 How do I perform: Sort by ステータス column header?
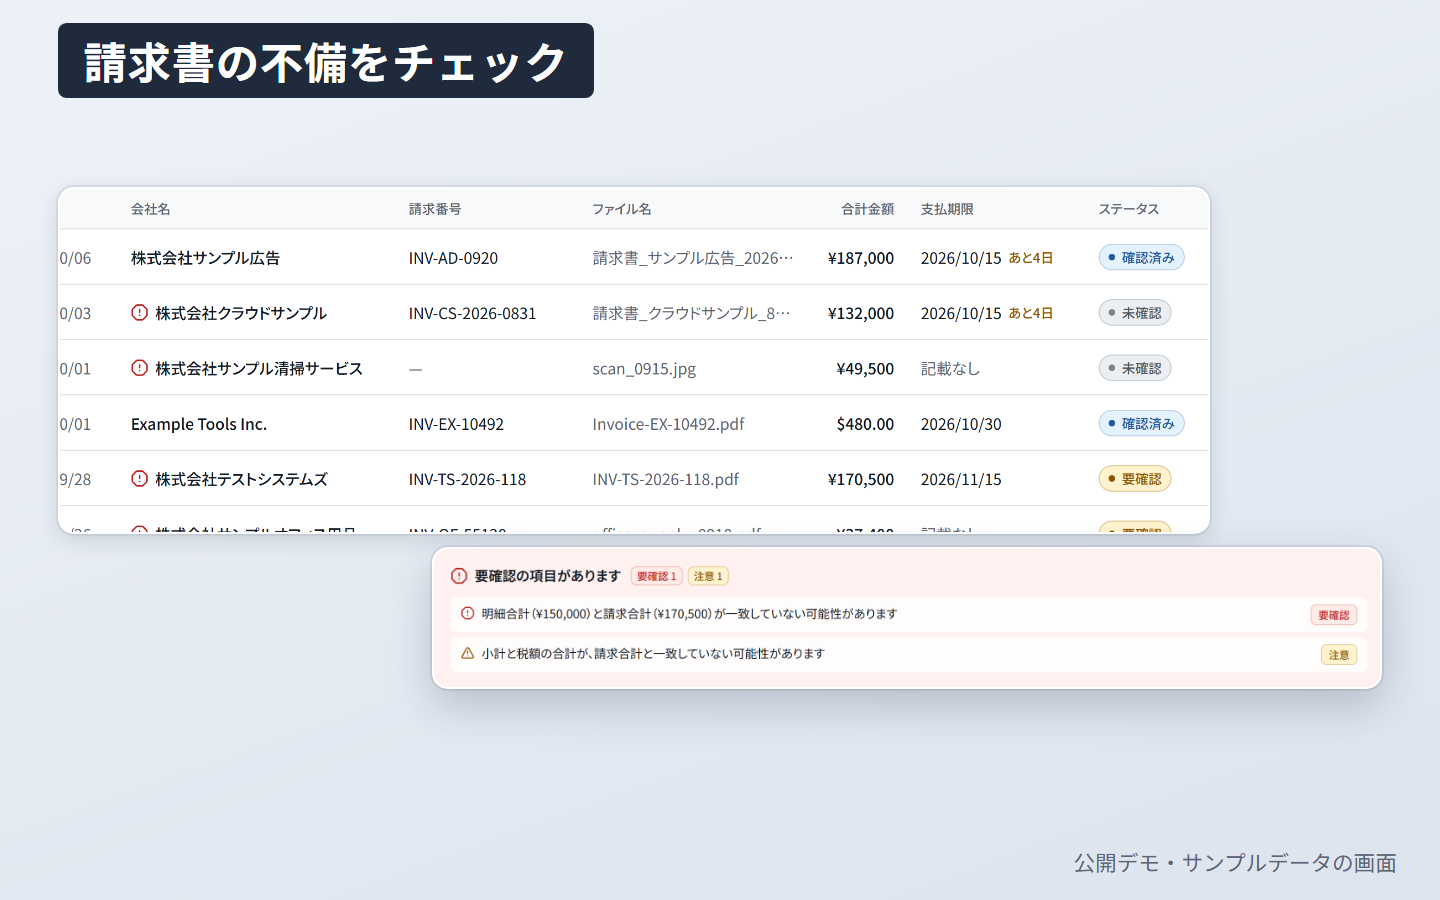[1129, 209]
